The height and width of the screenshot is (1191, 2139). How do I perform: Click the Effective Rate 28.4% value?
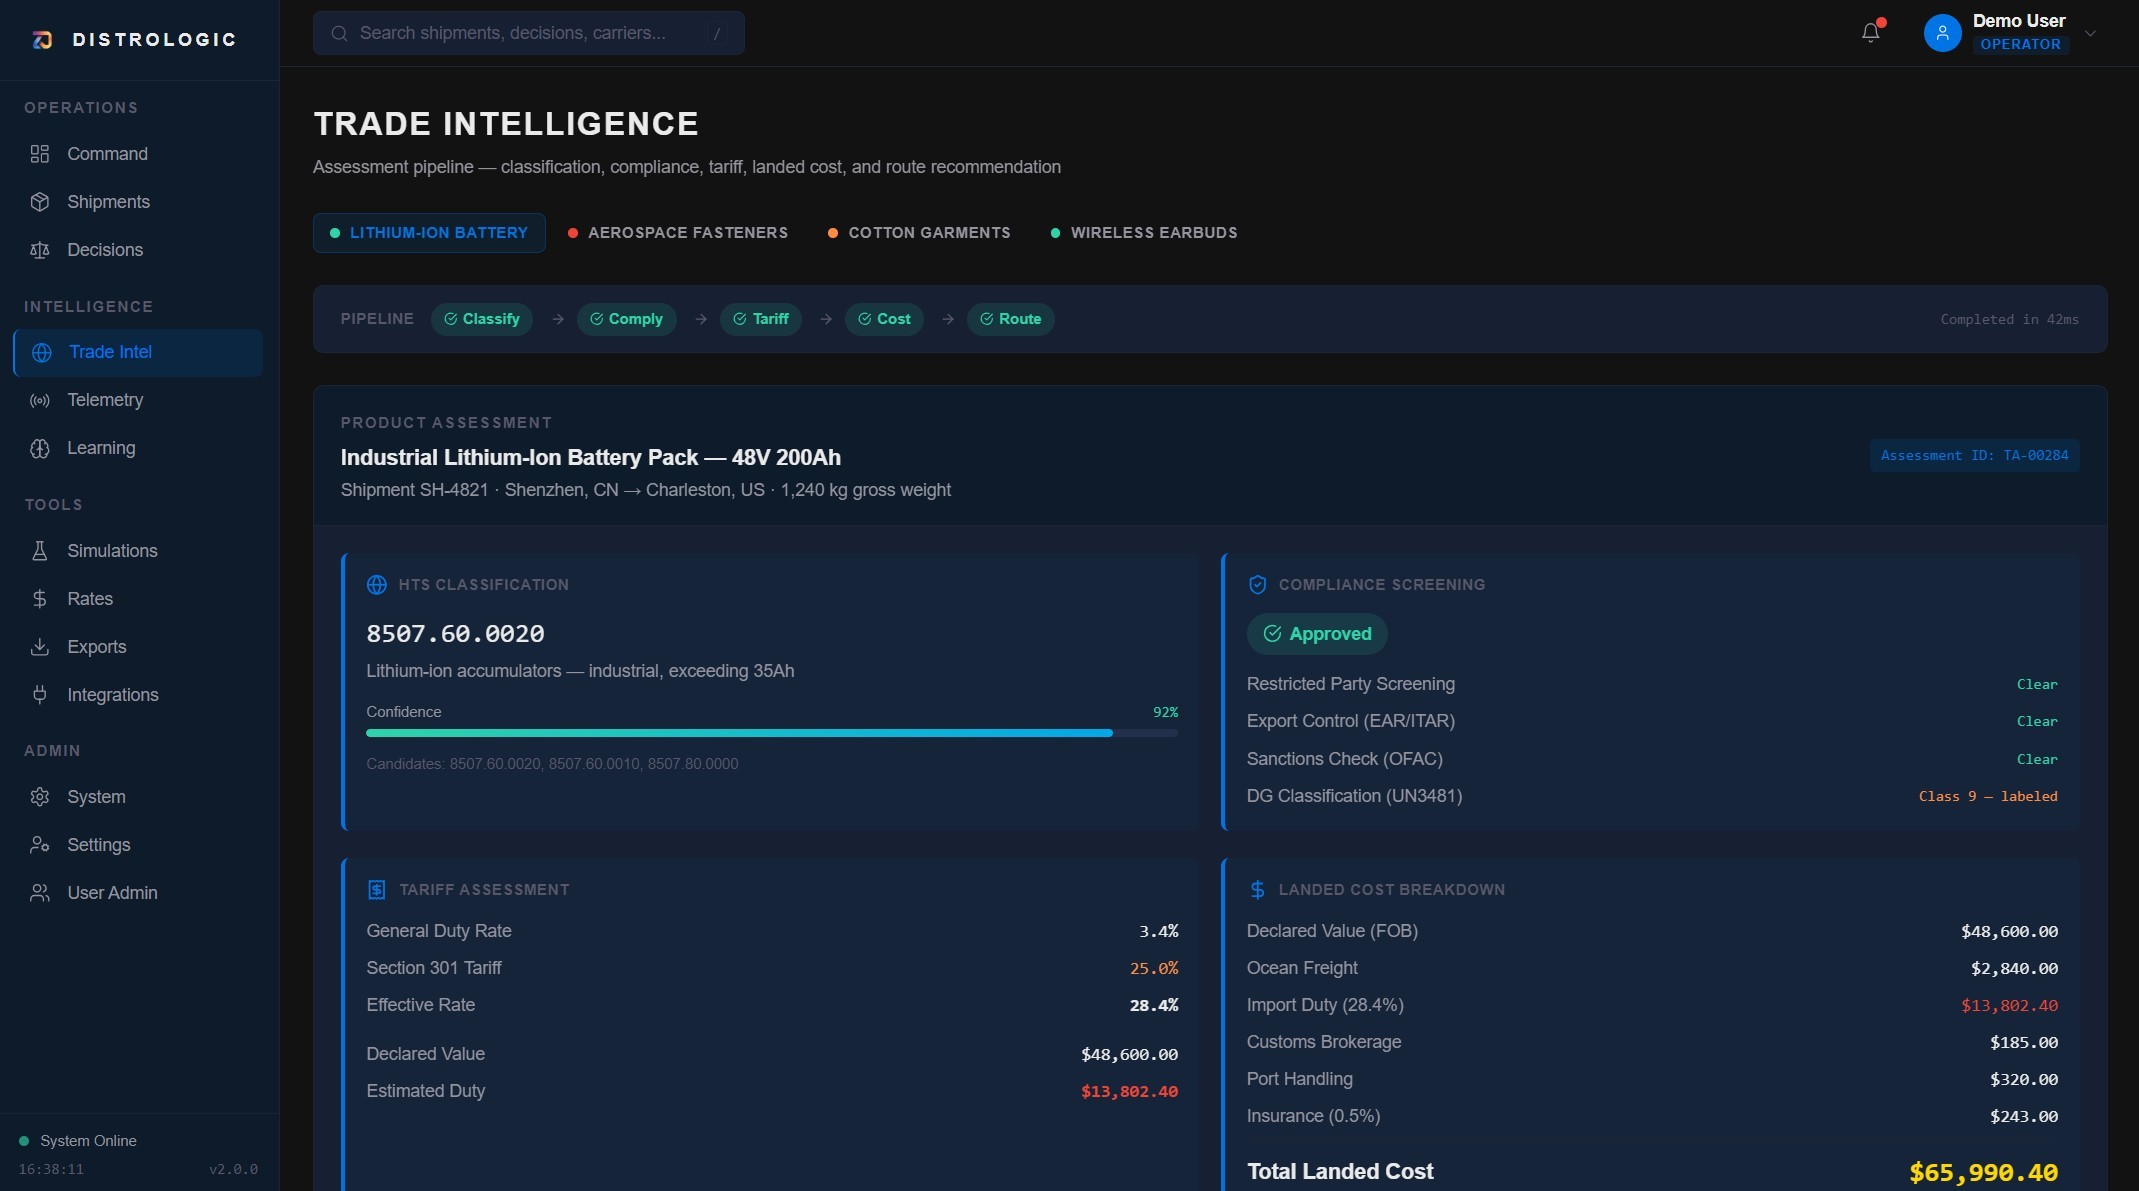pos(1154,1005)
